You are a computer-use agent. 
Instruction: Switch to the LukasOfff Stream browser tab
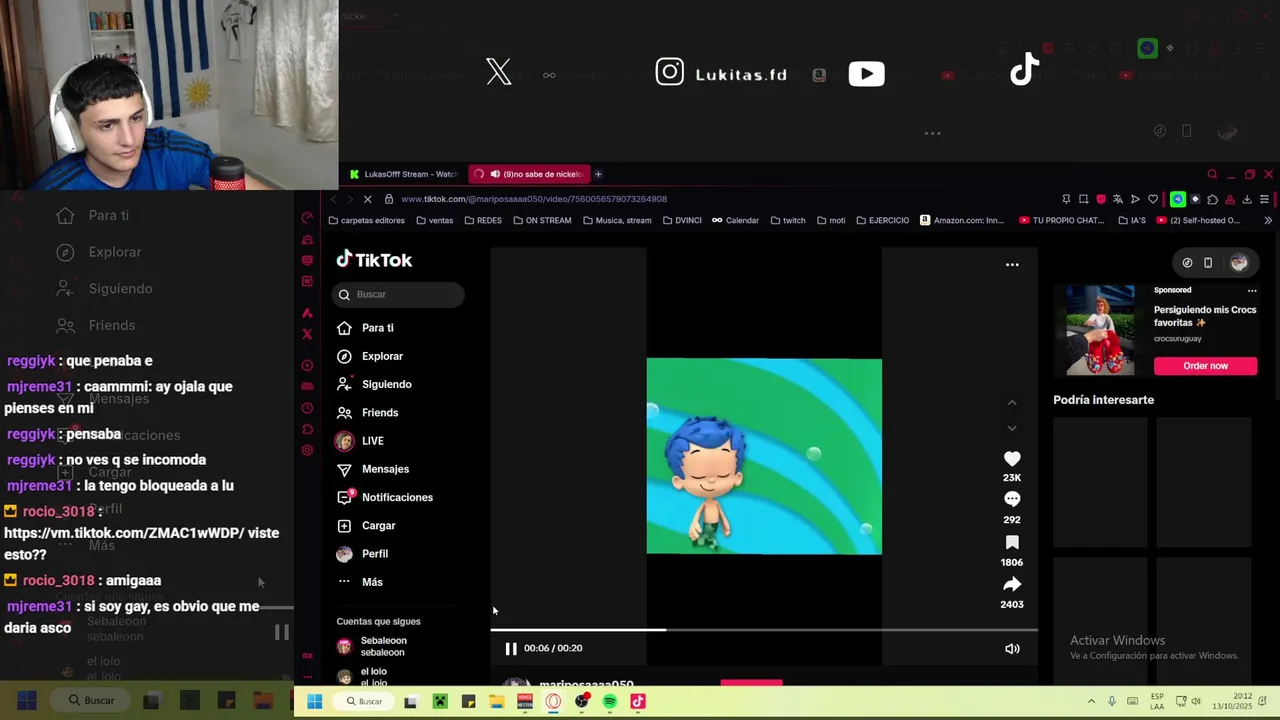tap(403, 174)
